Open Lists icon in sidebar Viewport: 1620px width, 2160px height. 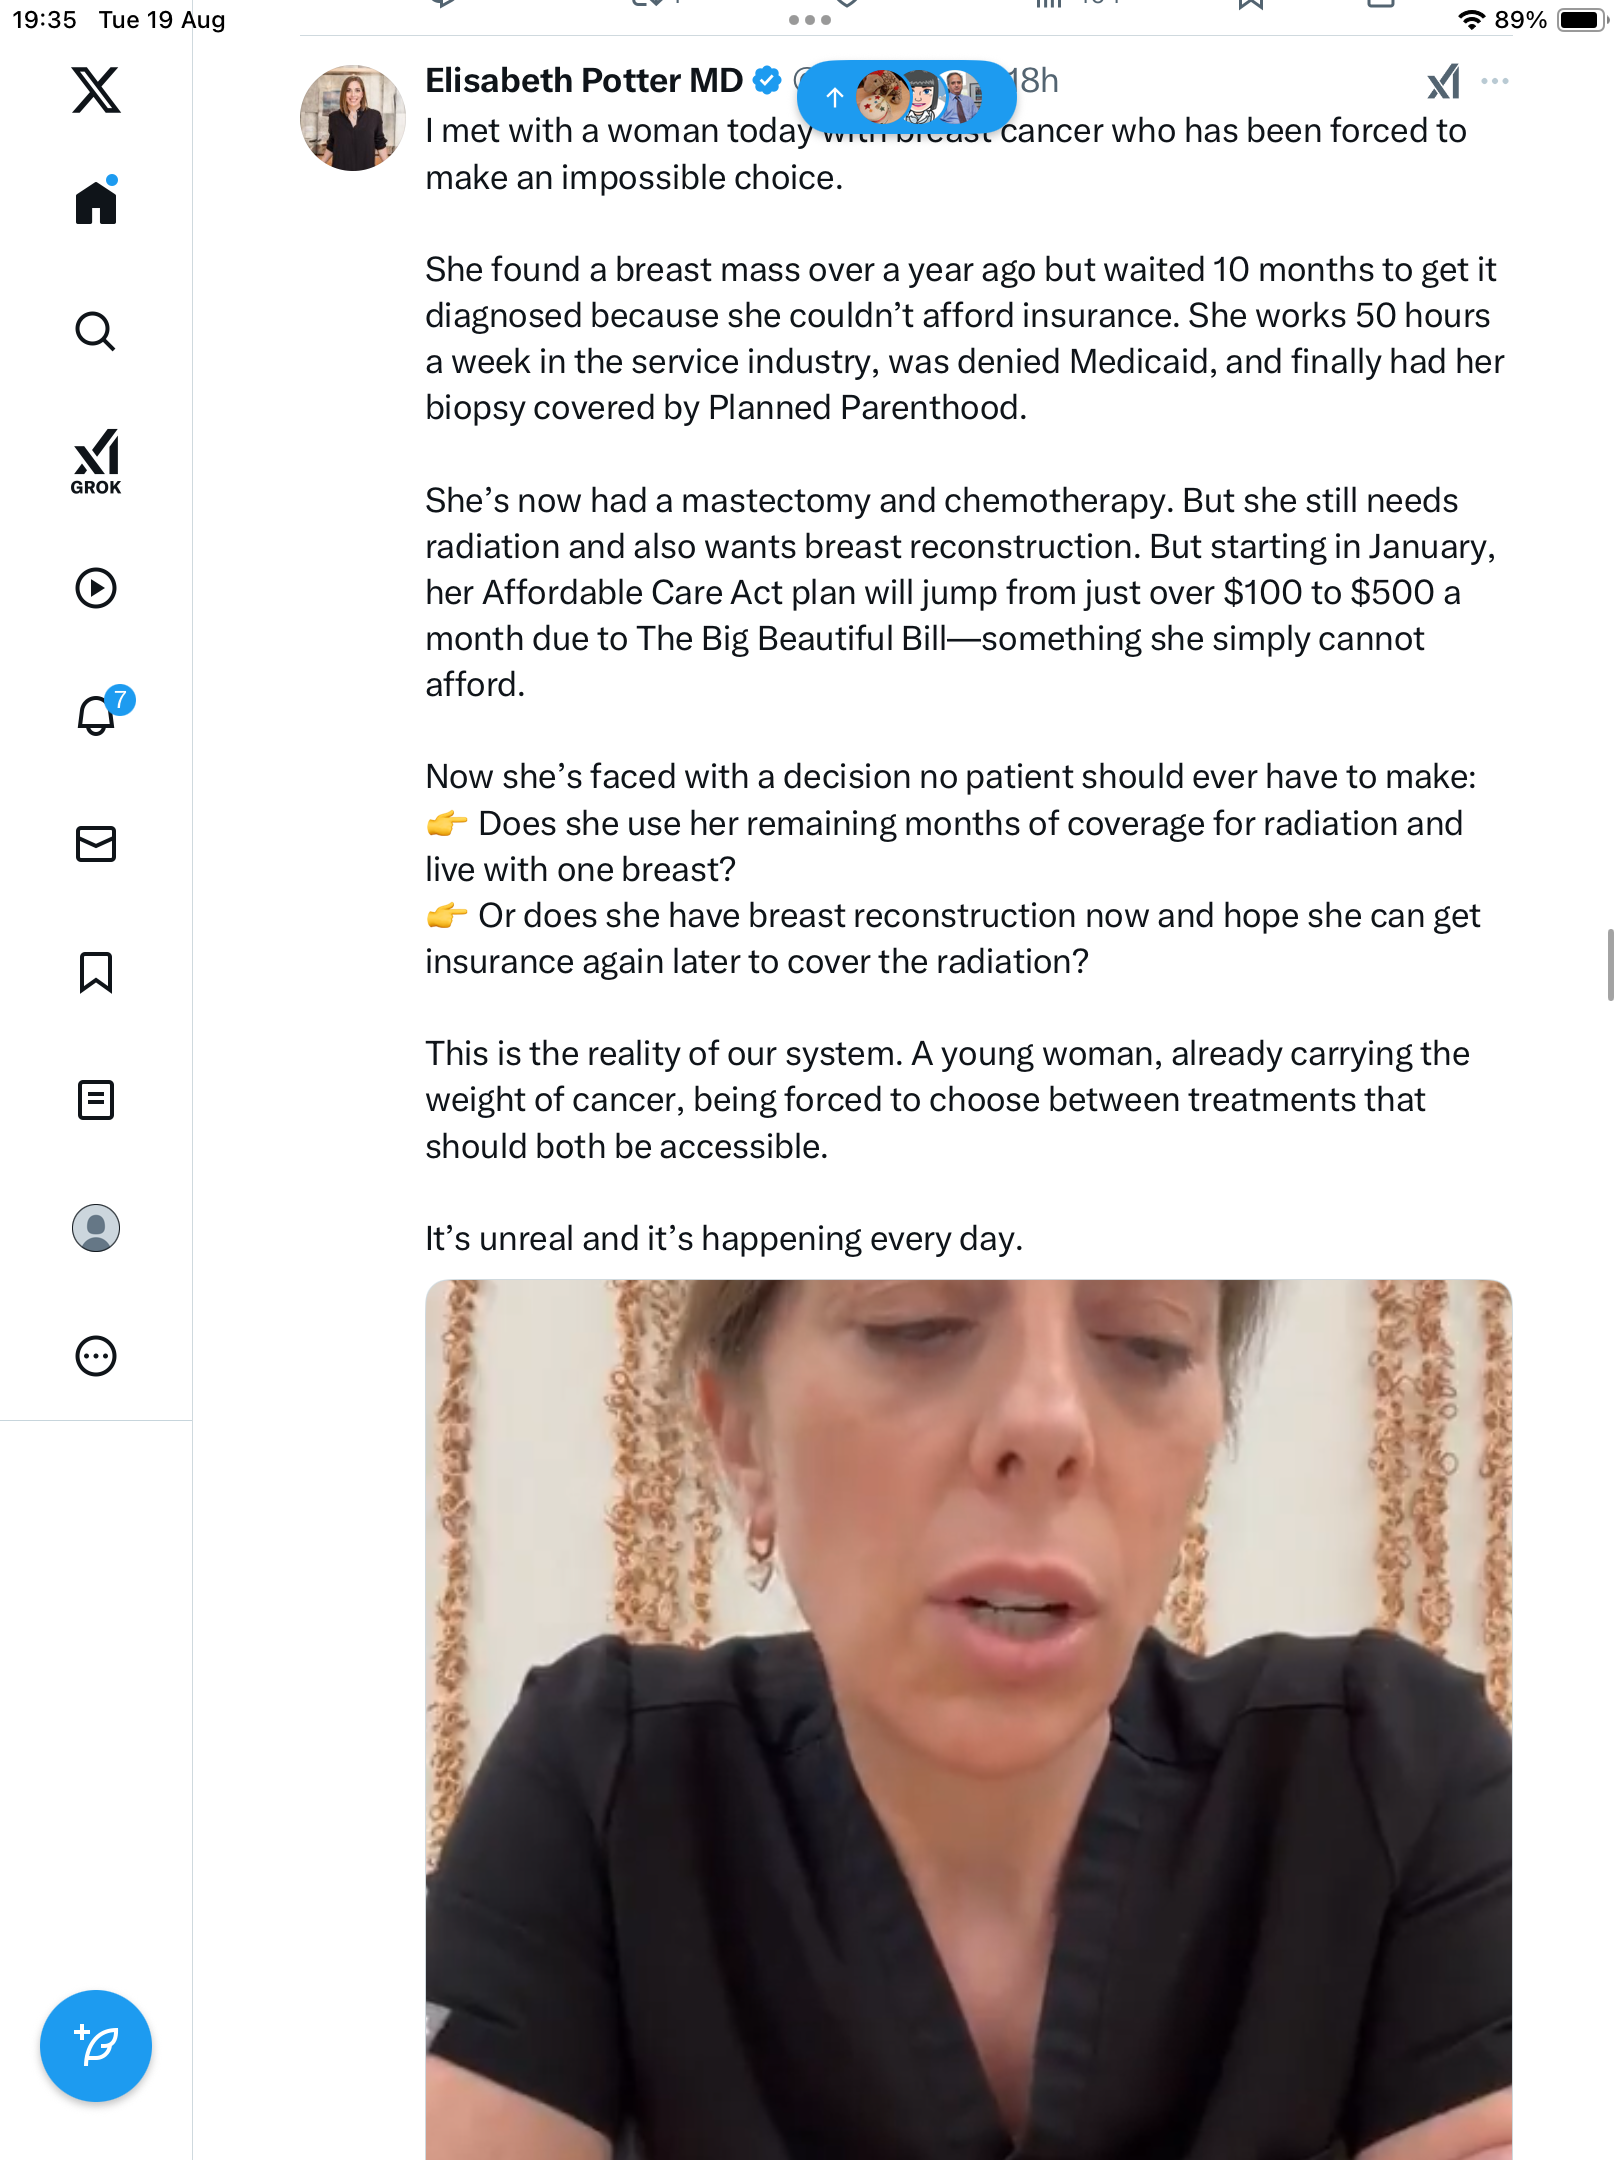coord(96,1100)
